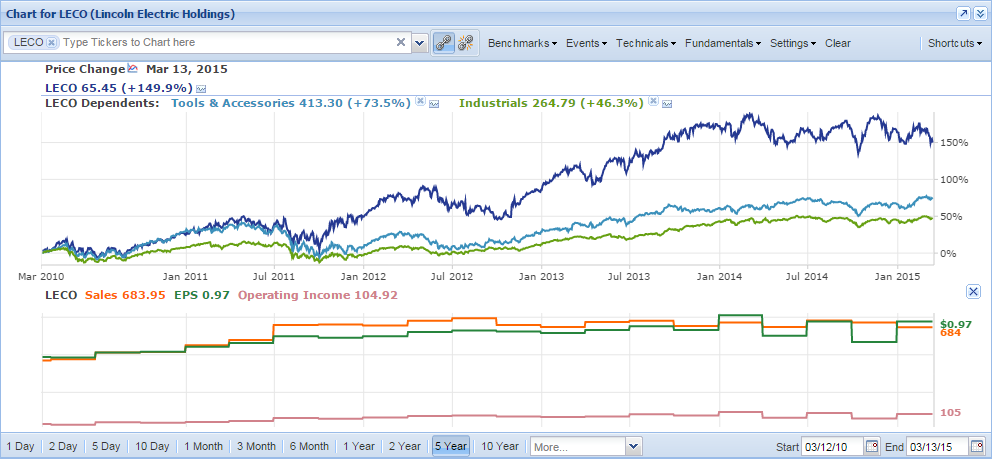Clear the ticker input with the X
The height and width of the screenshot is (459, 992).
(x=400, y=42)
